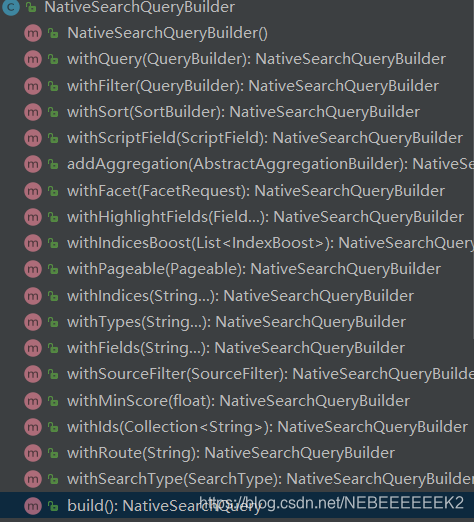Viewport: 474px width, 522px height.
Task: Click the method icon next to build()
Action: tap(33, 506)
